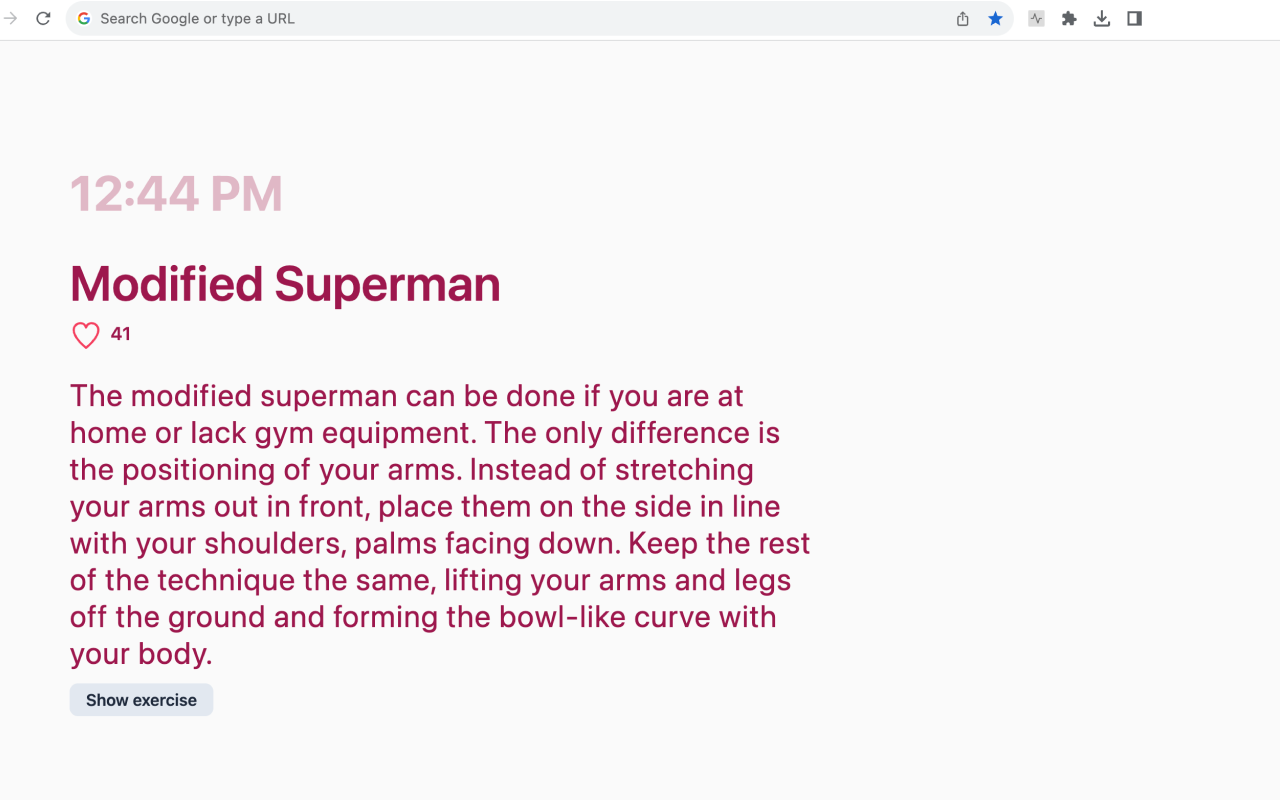Click the 41 likes count
Screen dimensions: 1280x800
pos(120,334)
